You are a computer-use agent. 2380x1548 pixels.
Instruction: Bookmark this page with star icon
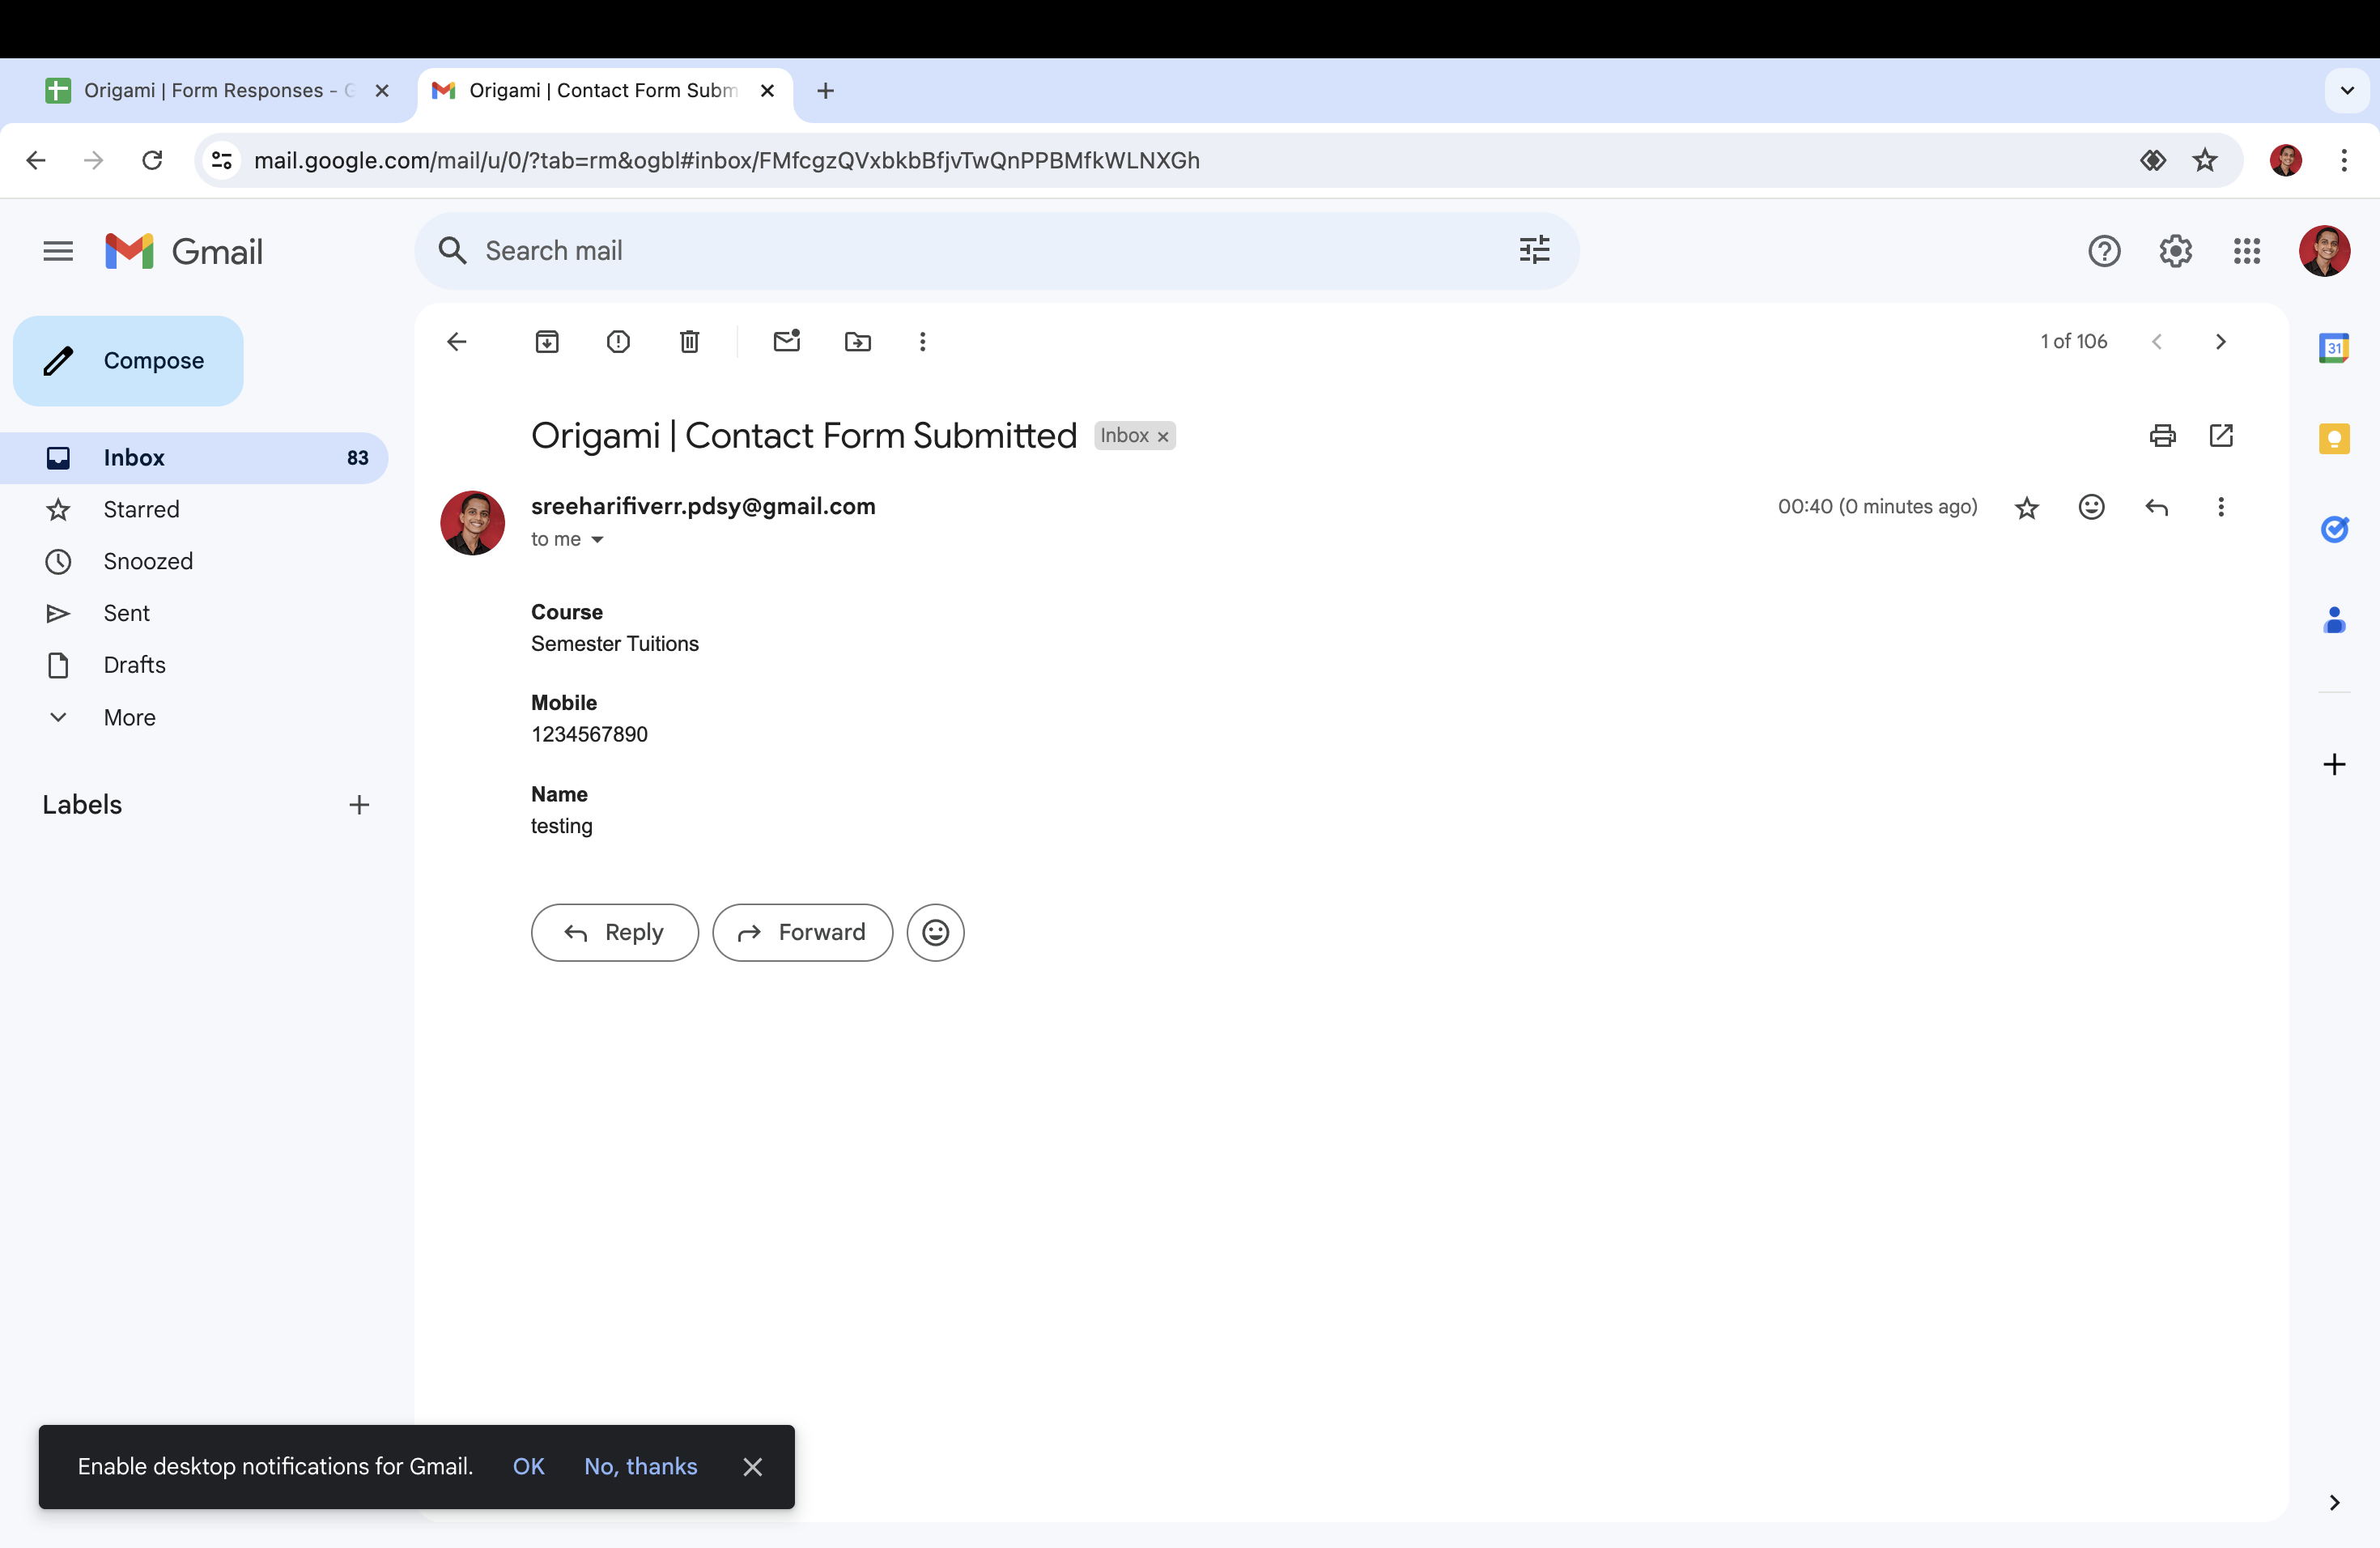click(2204, 160)
